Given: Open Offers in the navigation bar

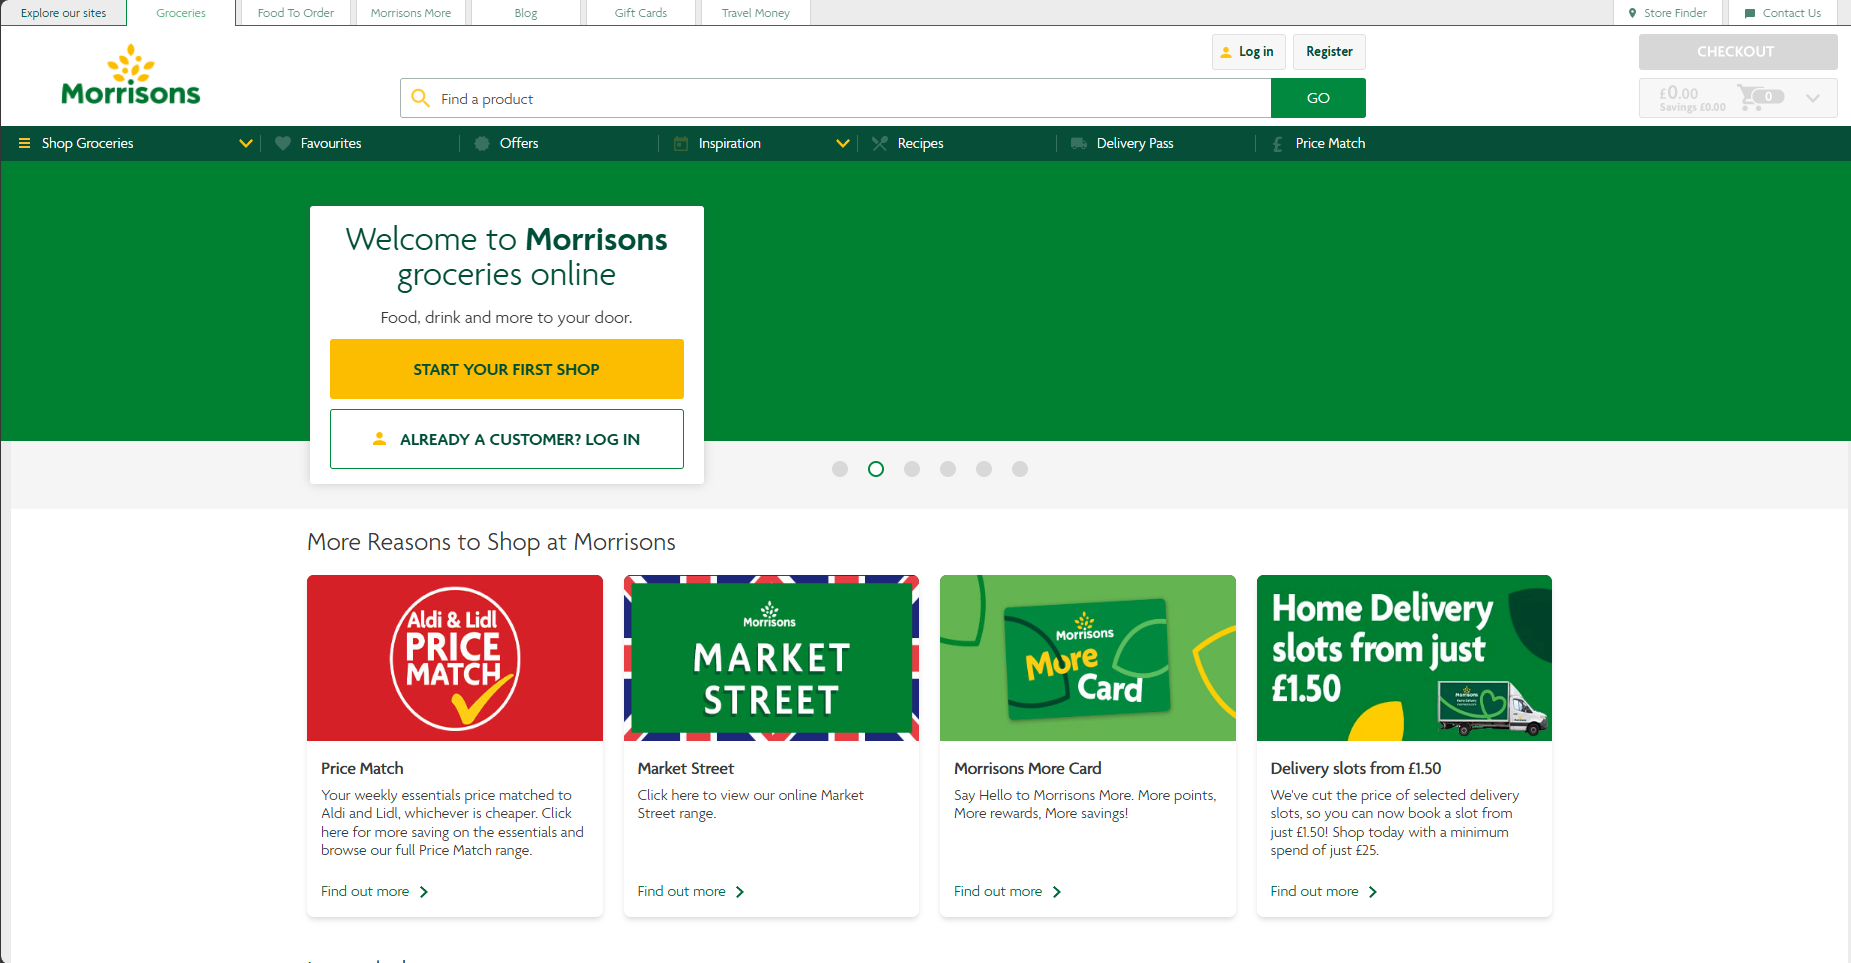Looking at the screenshot, I should pos(519,143).
